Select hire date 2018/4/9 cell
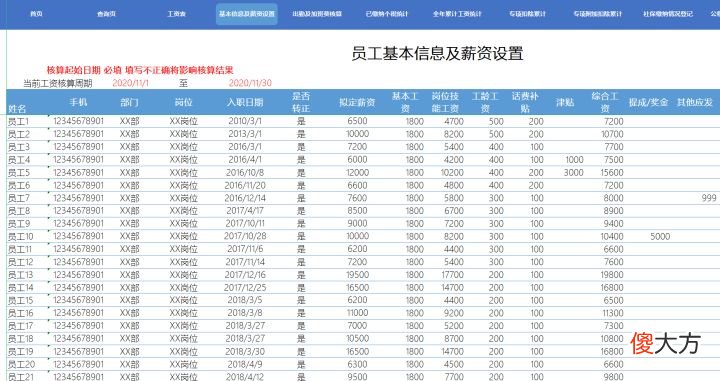This screenshot has height=381, width=720. [x=245, y=364]
